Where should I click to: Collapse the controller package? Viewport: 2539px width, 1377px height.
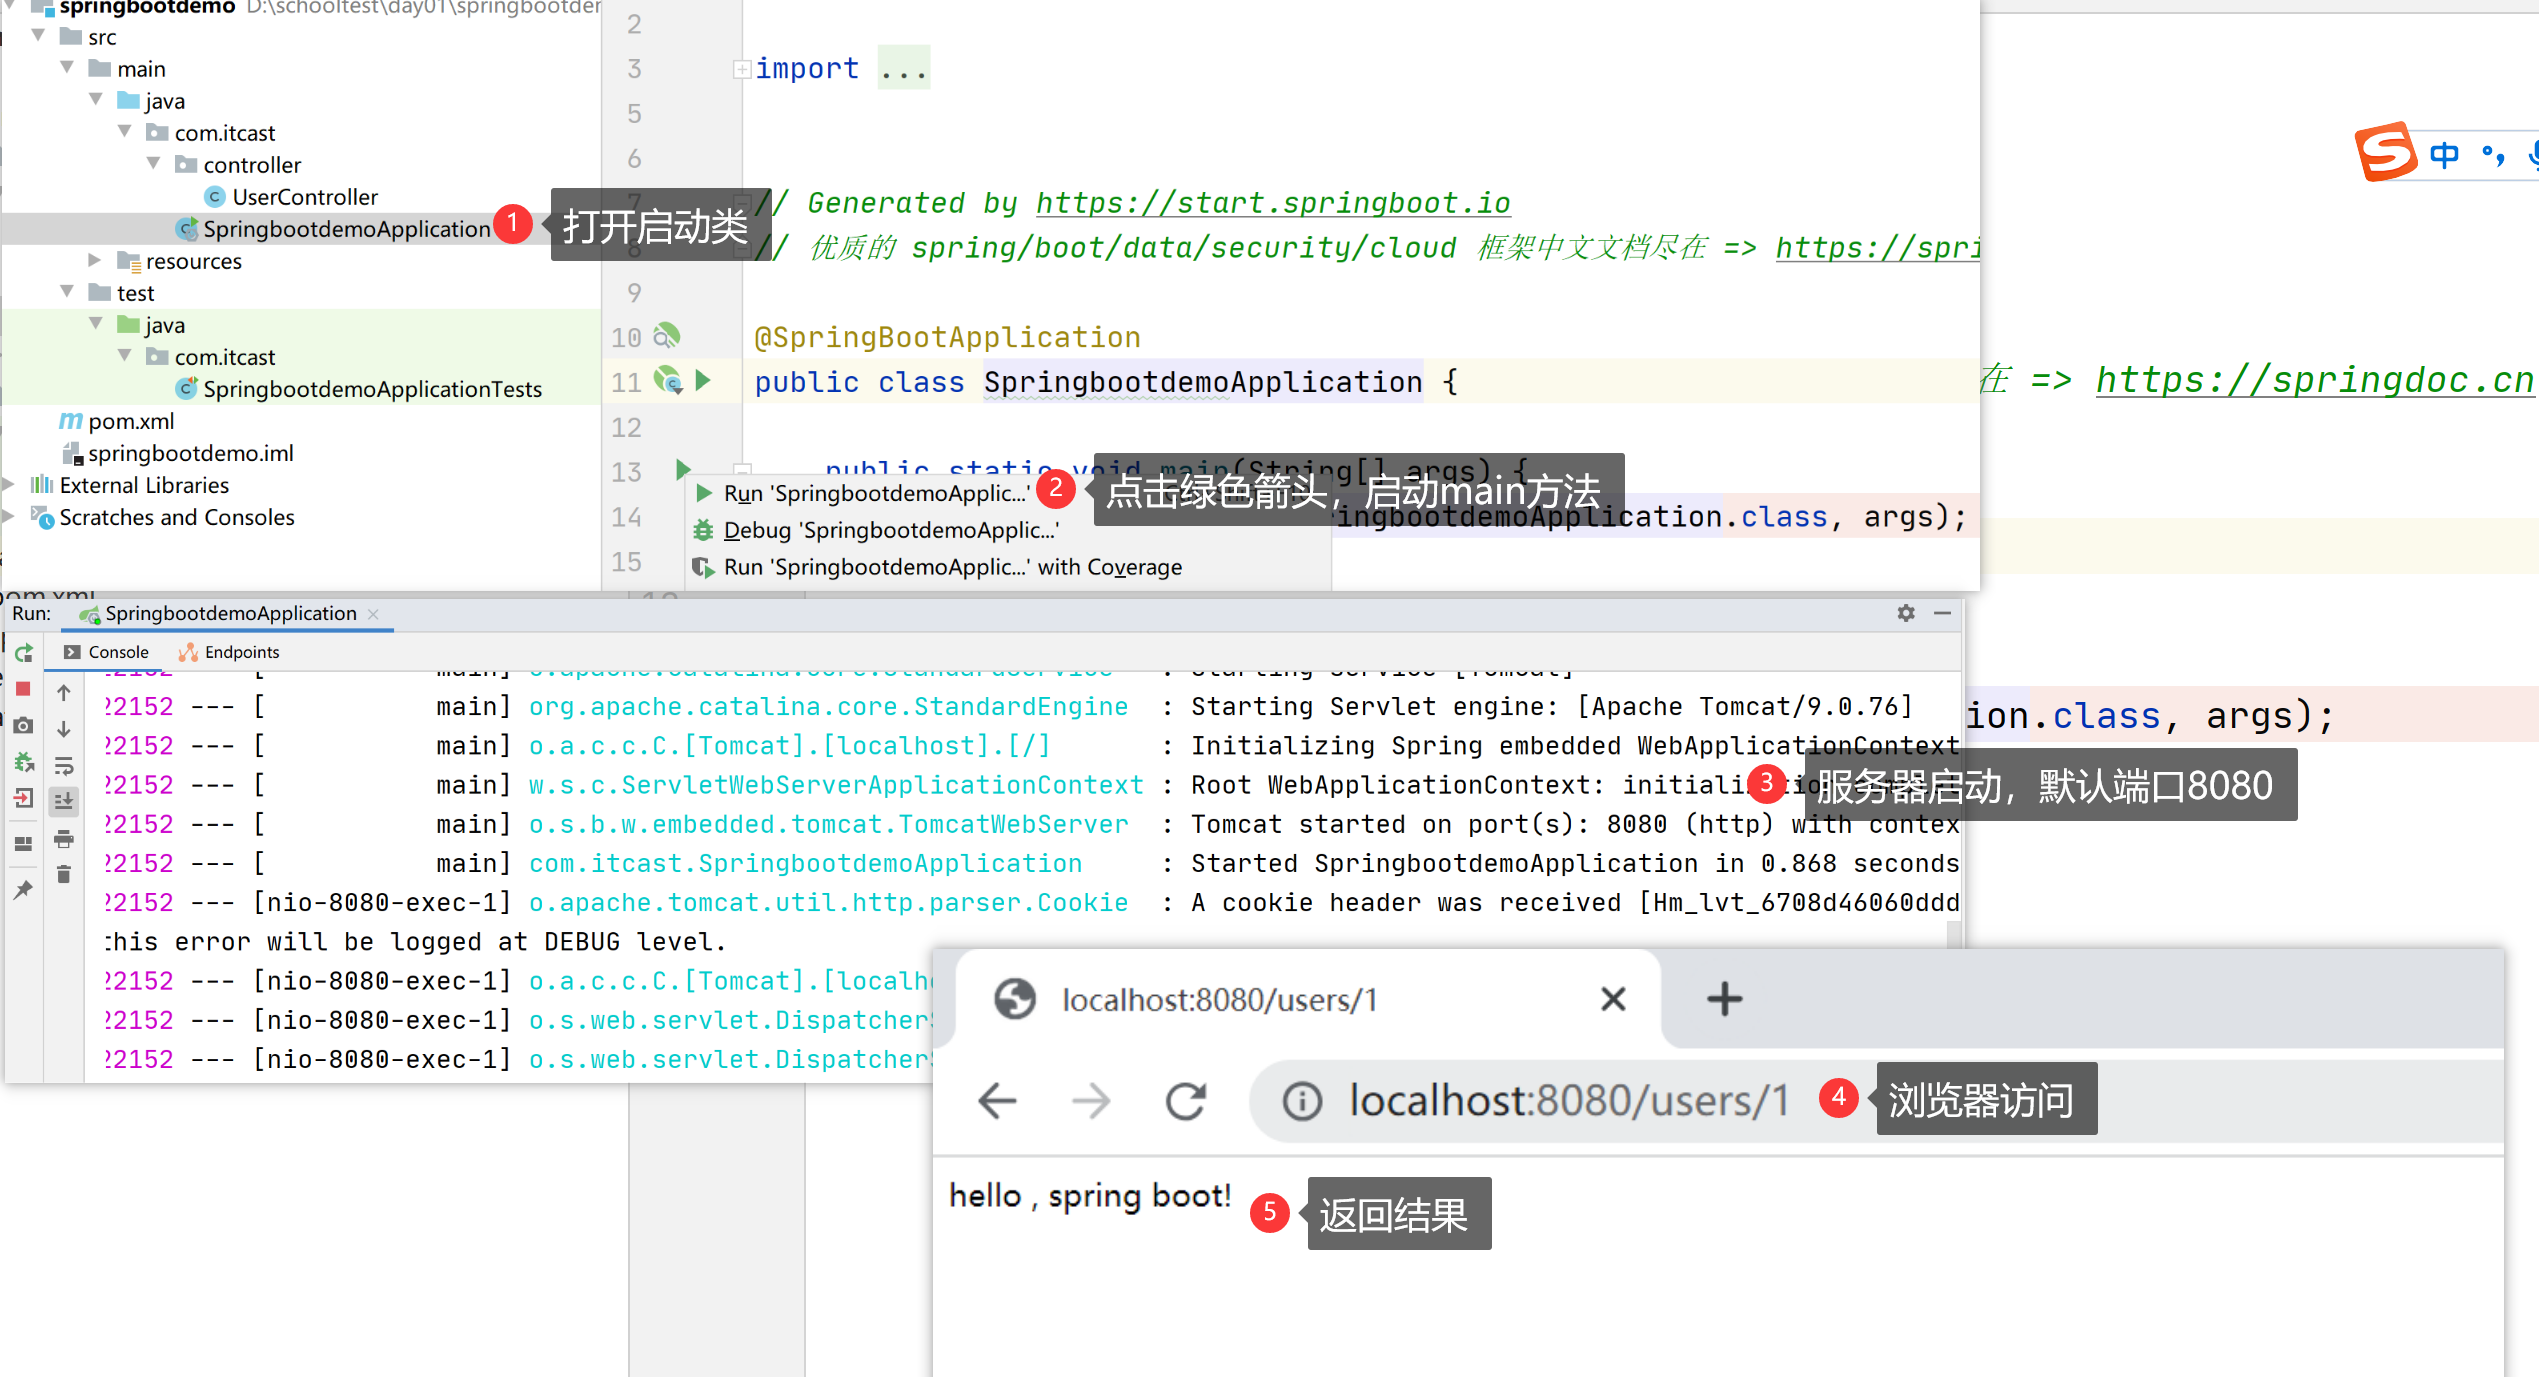tap(155, 164)
